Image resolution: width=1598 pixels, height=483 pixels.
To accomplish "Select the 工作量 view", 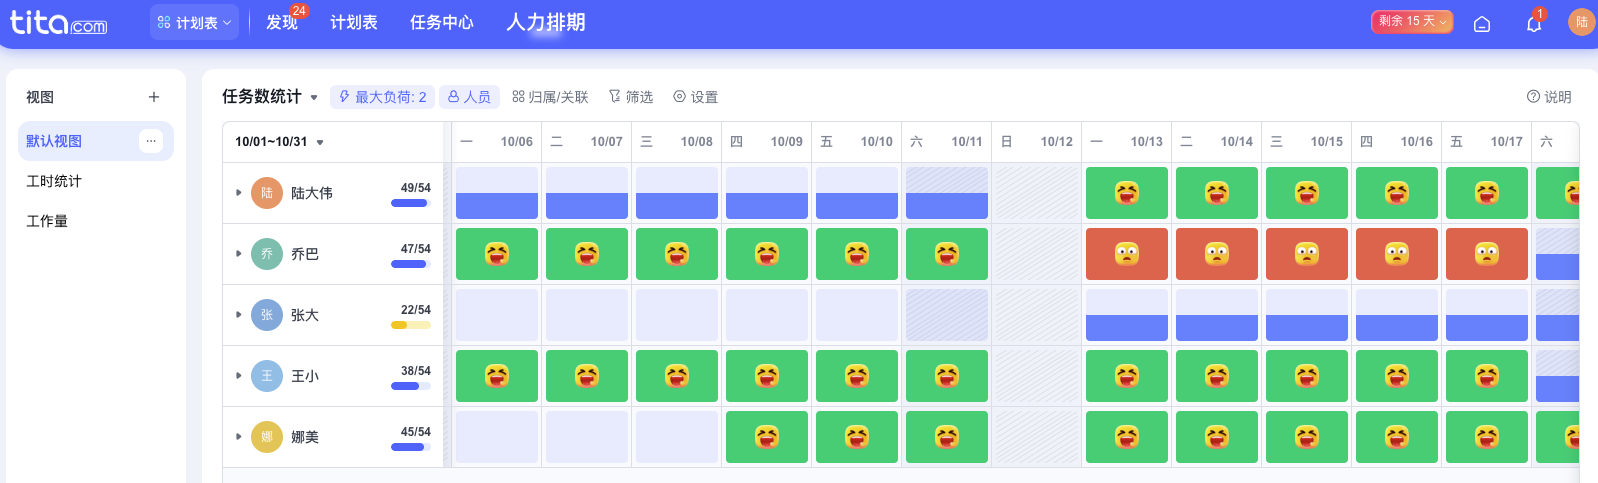I will pos(96,221).
